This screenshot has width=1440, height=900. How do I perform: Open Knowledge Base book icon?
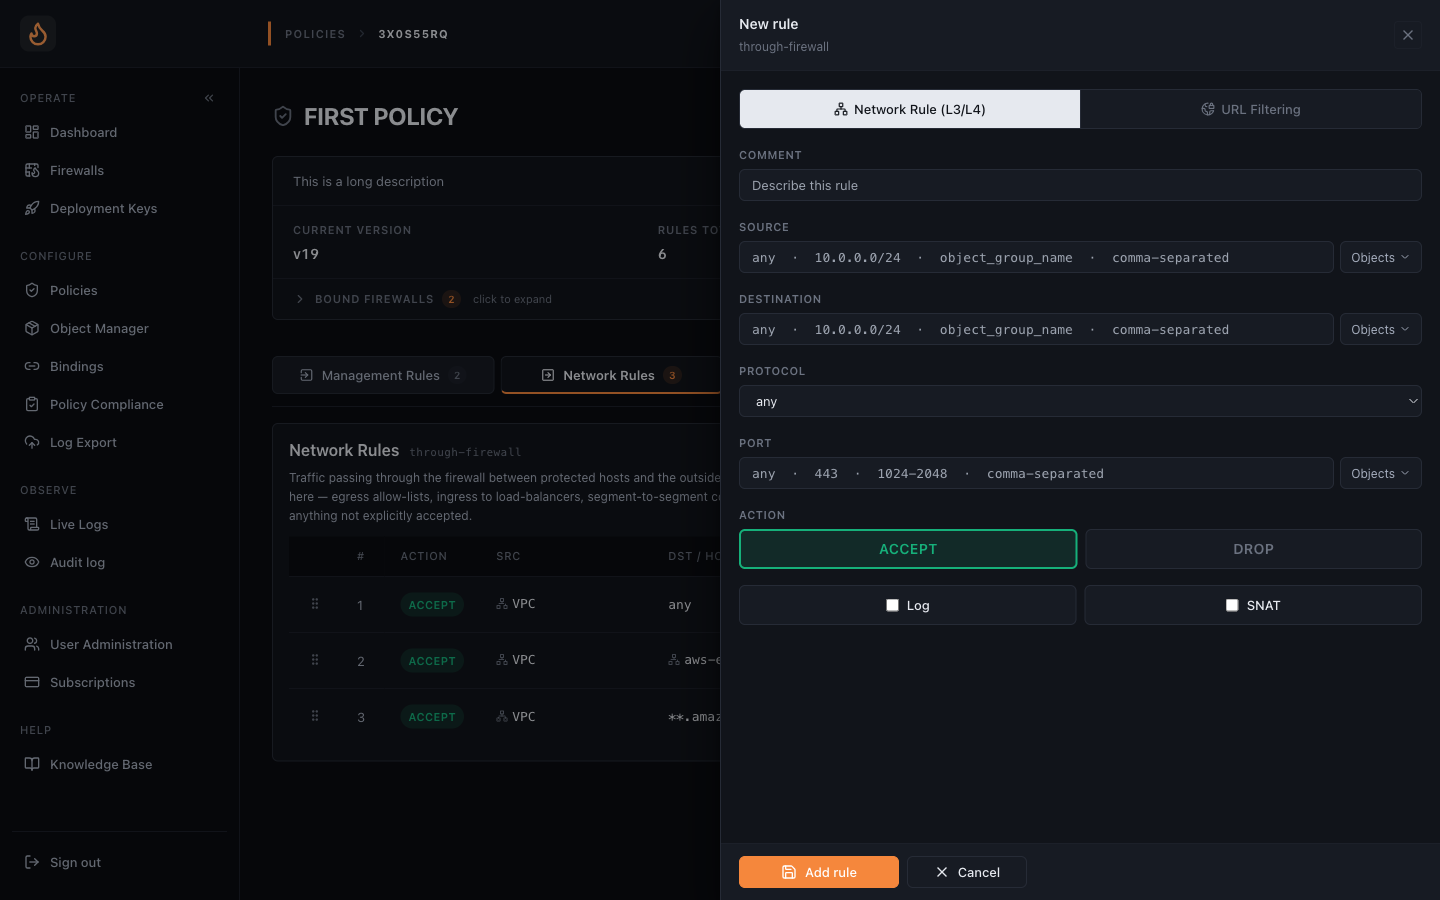pyautogui.click(x=32, y=764)
